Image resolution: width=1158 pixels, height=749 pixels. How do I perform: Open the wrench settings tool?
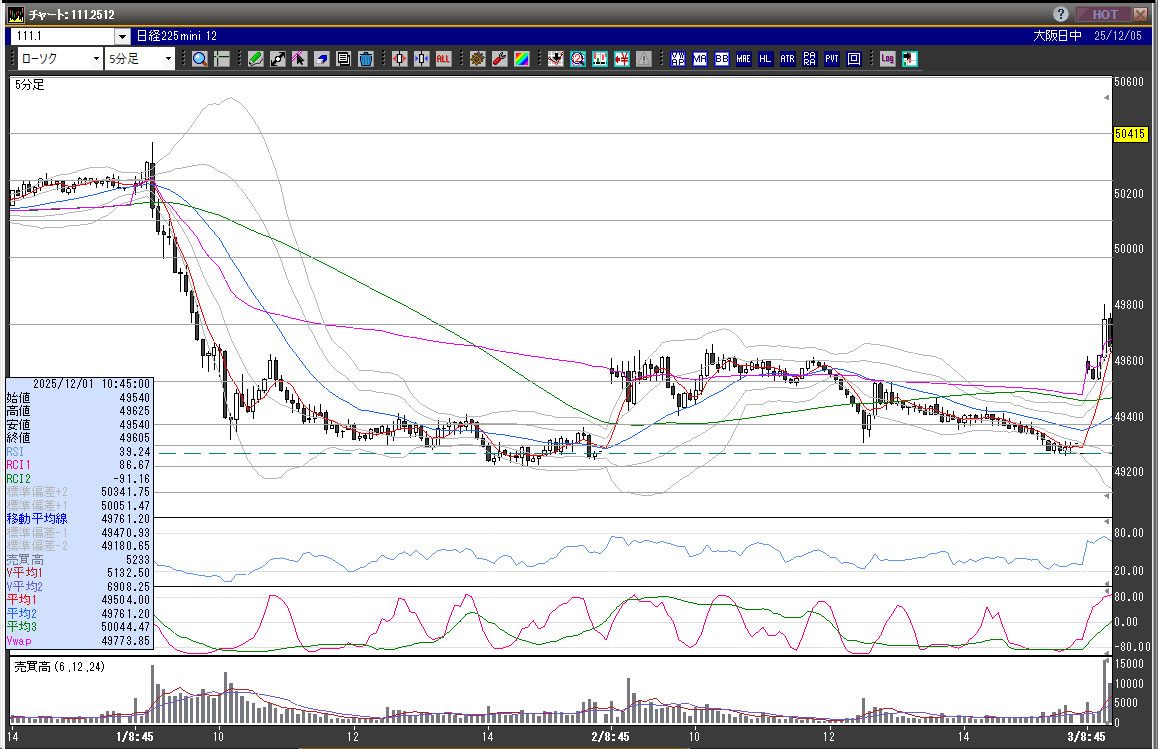coord(499,59)
